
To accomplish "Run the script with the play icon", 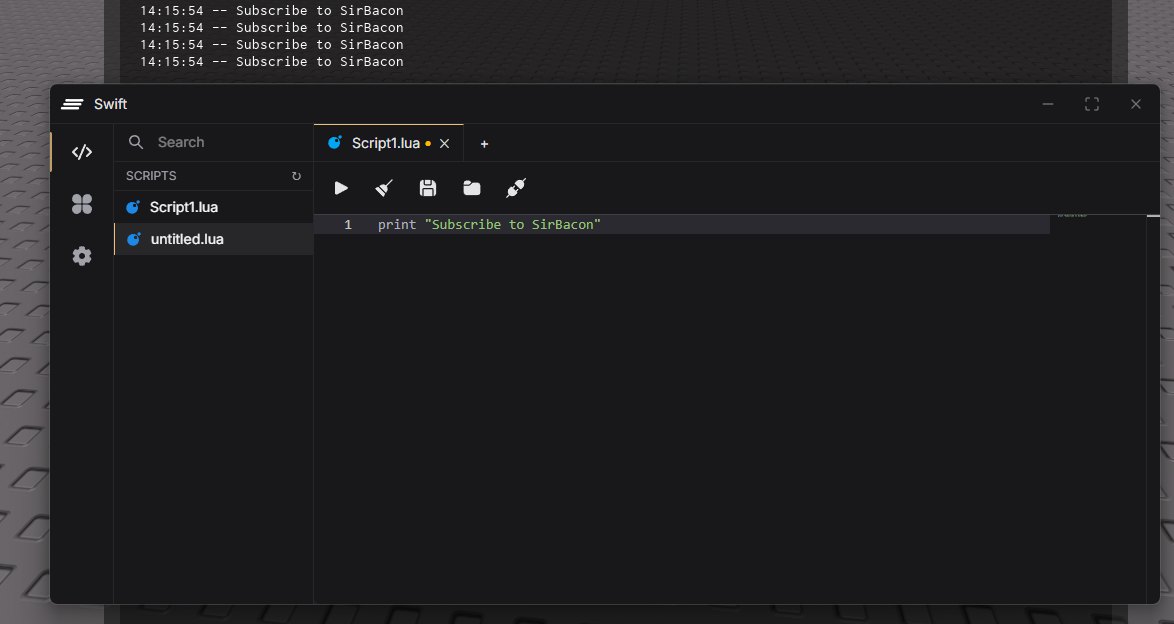I will 341,188.
